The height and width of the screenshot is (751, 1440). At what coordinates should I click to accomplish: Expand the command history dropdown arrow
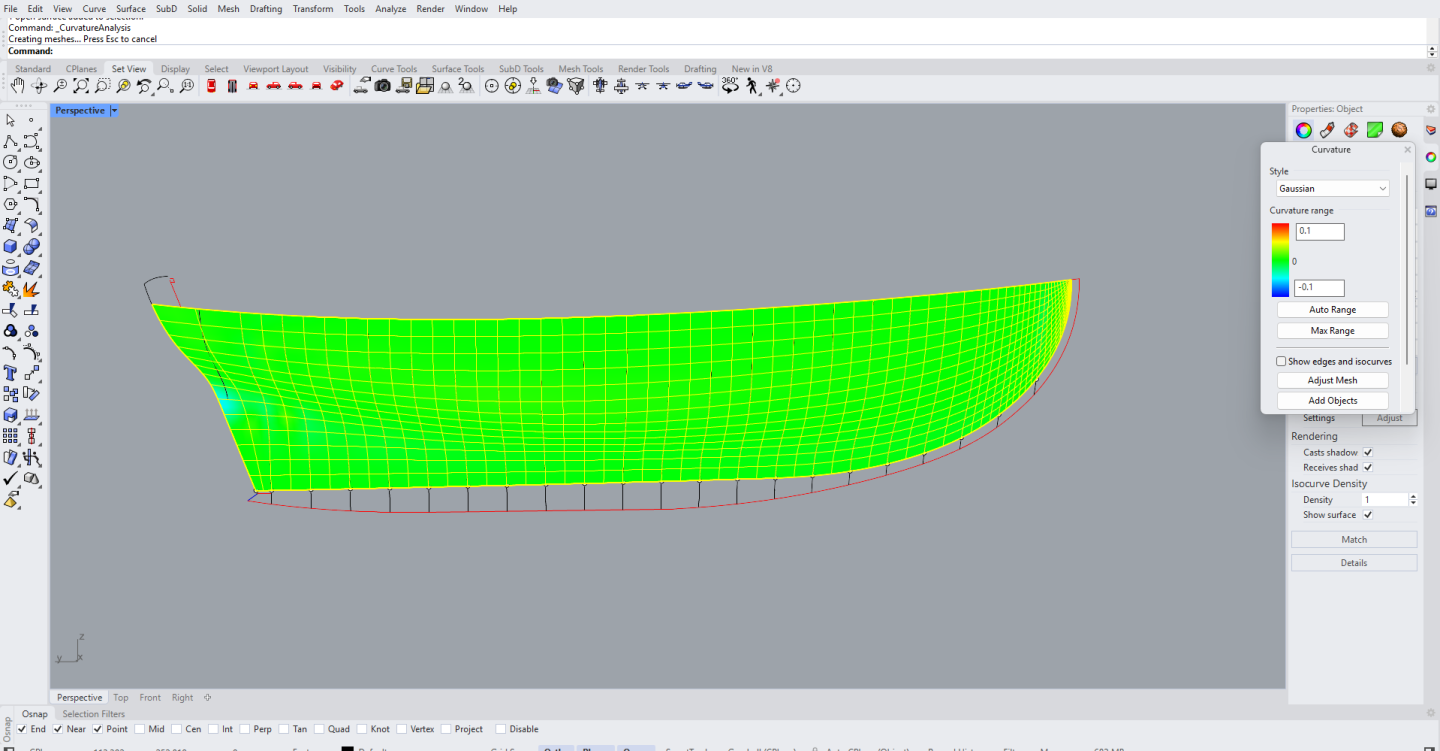1432,51
